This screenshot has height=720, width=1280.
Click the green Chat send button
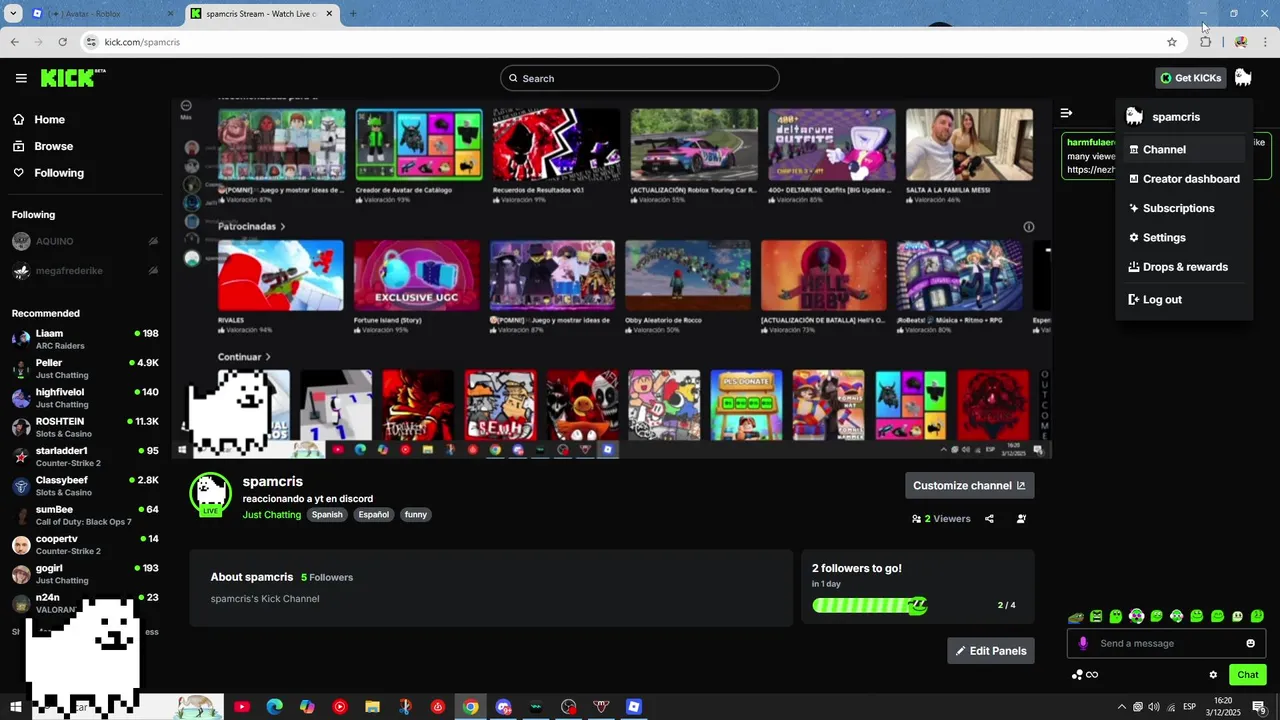point(1247,675)
